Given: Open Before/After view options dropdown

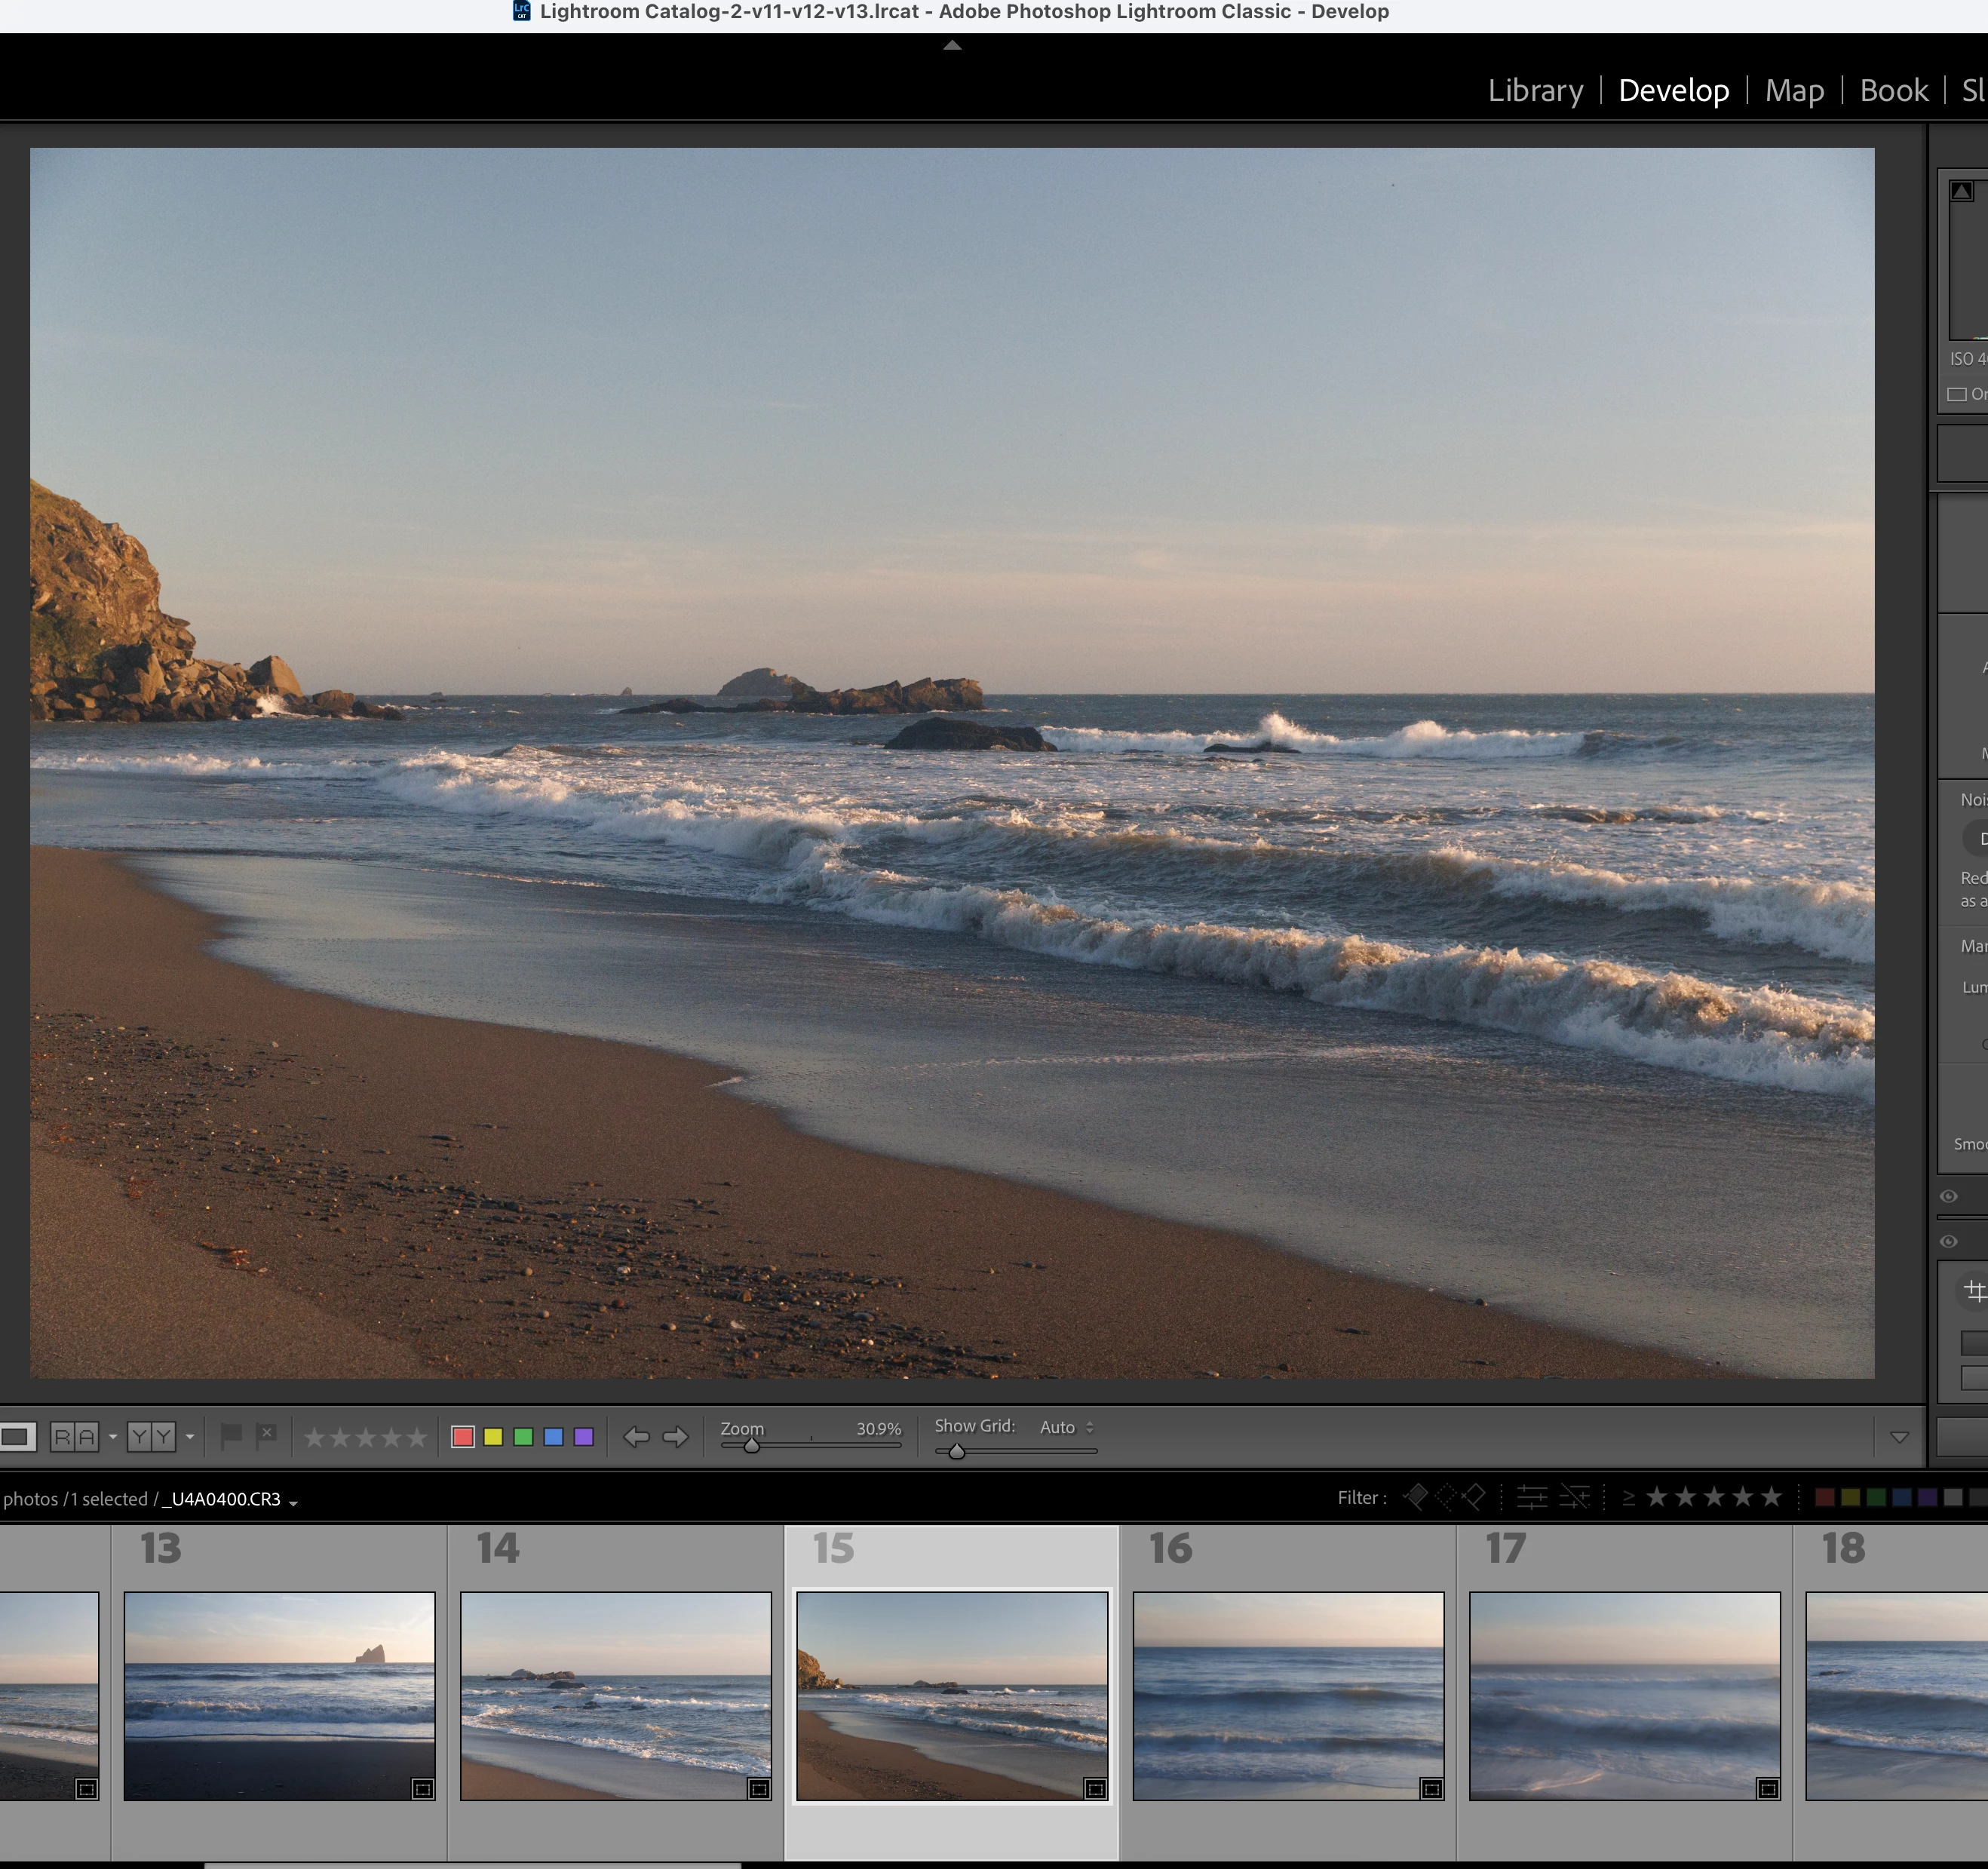Looking at the screenshot, I should (x=190, y=1438).
